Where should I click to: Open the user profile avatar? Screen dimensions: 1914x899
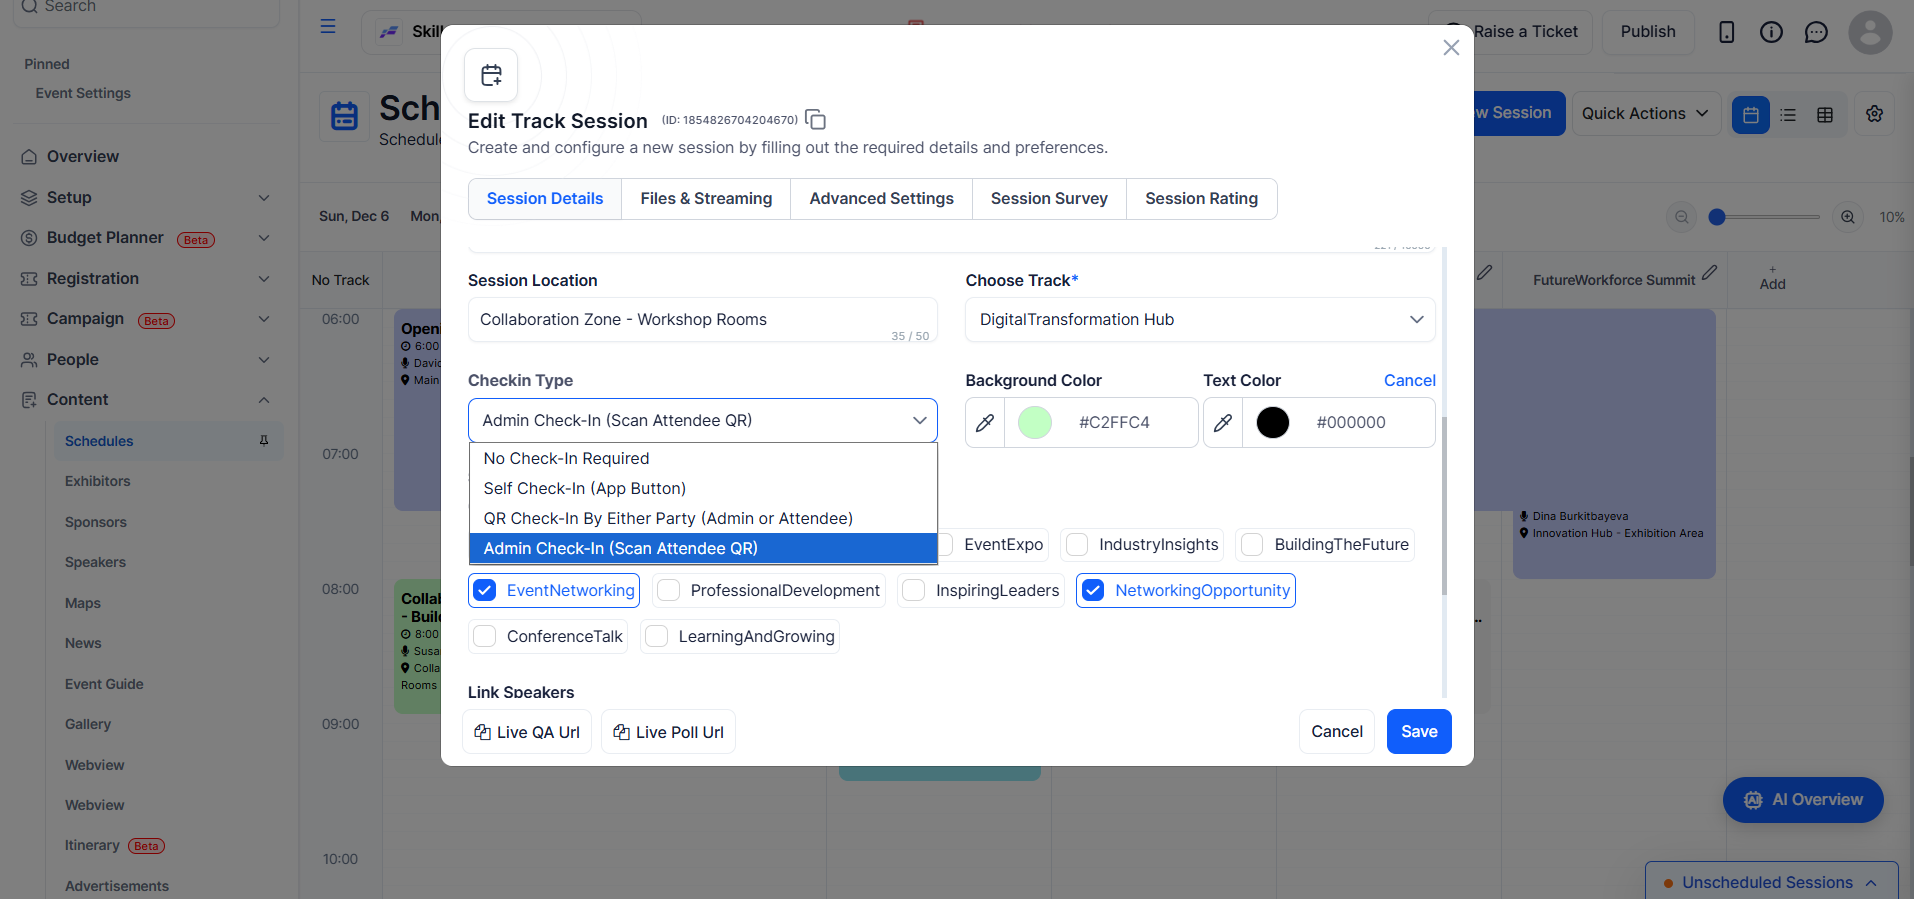[x=1870, y=32]
